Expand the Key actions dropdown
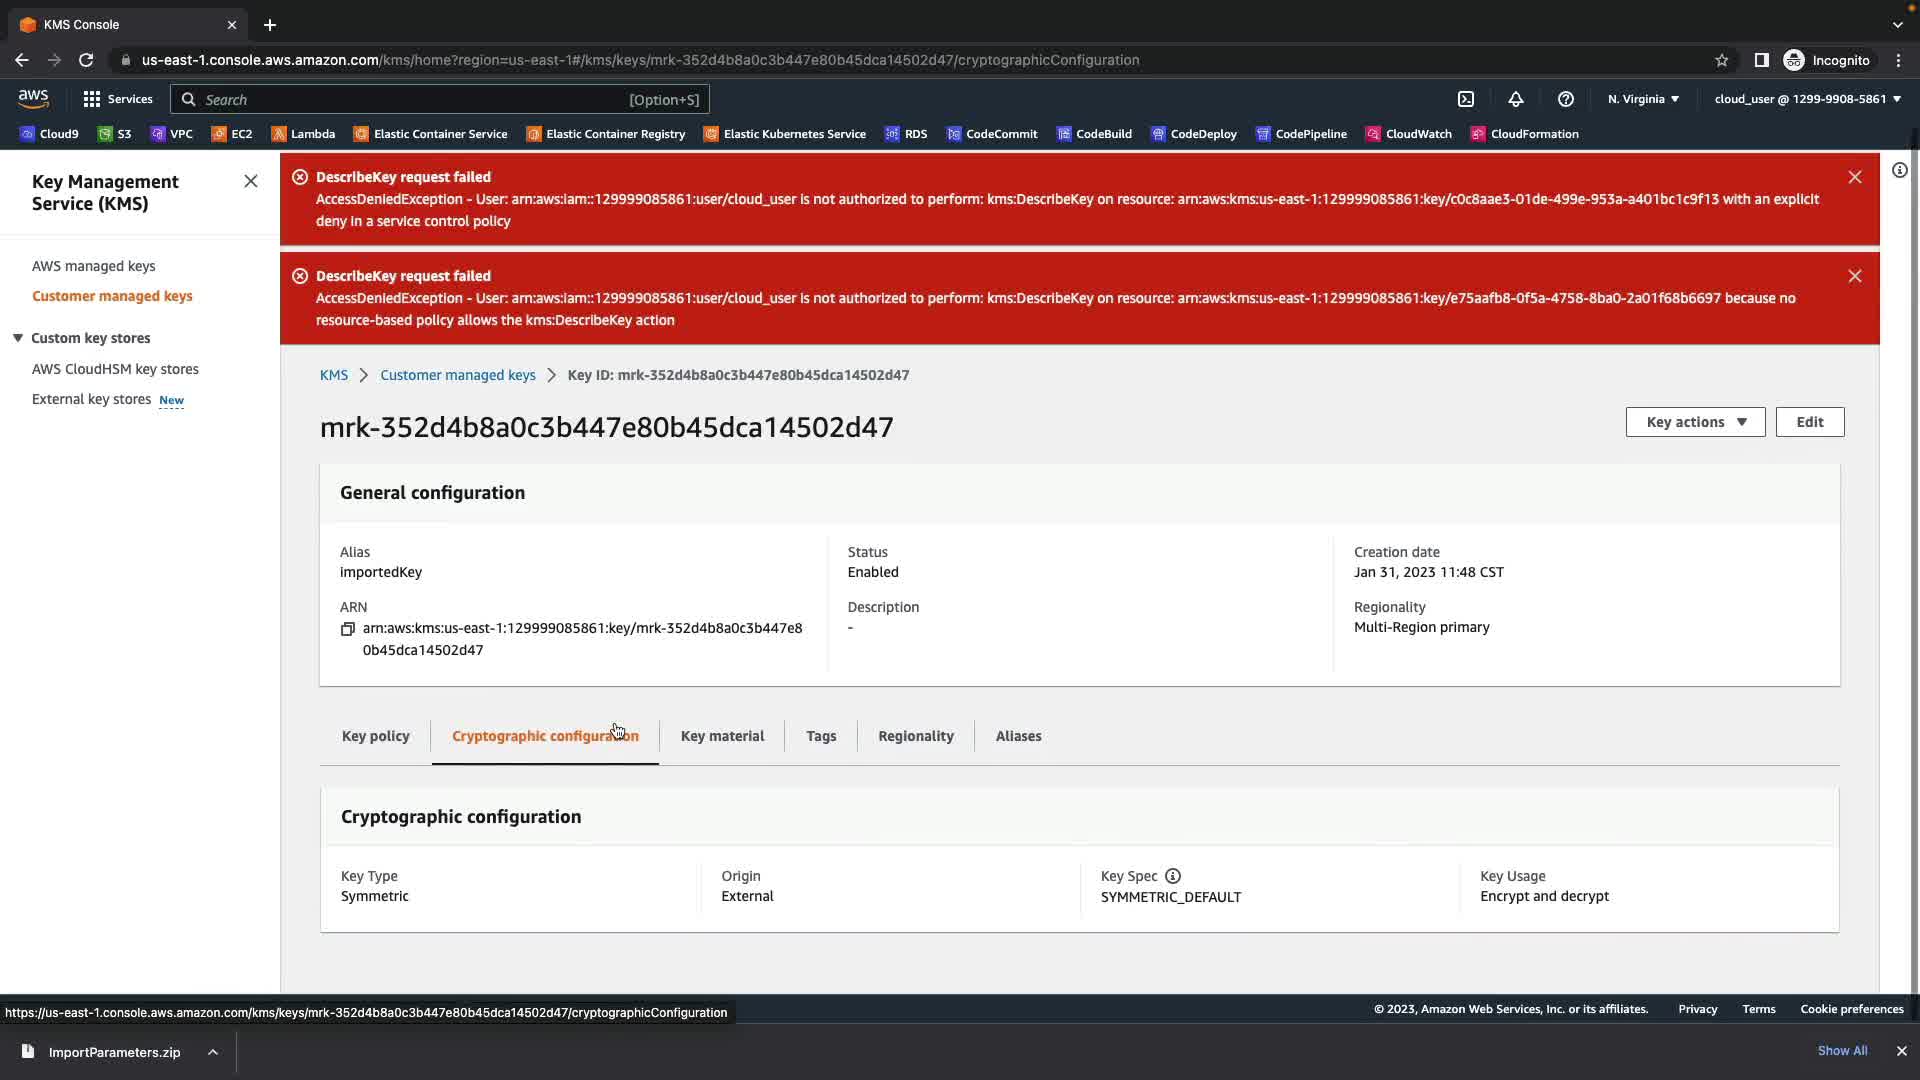 [1695, 422]
